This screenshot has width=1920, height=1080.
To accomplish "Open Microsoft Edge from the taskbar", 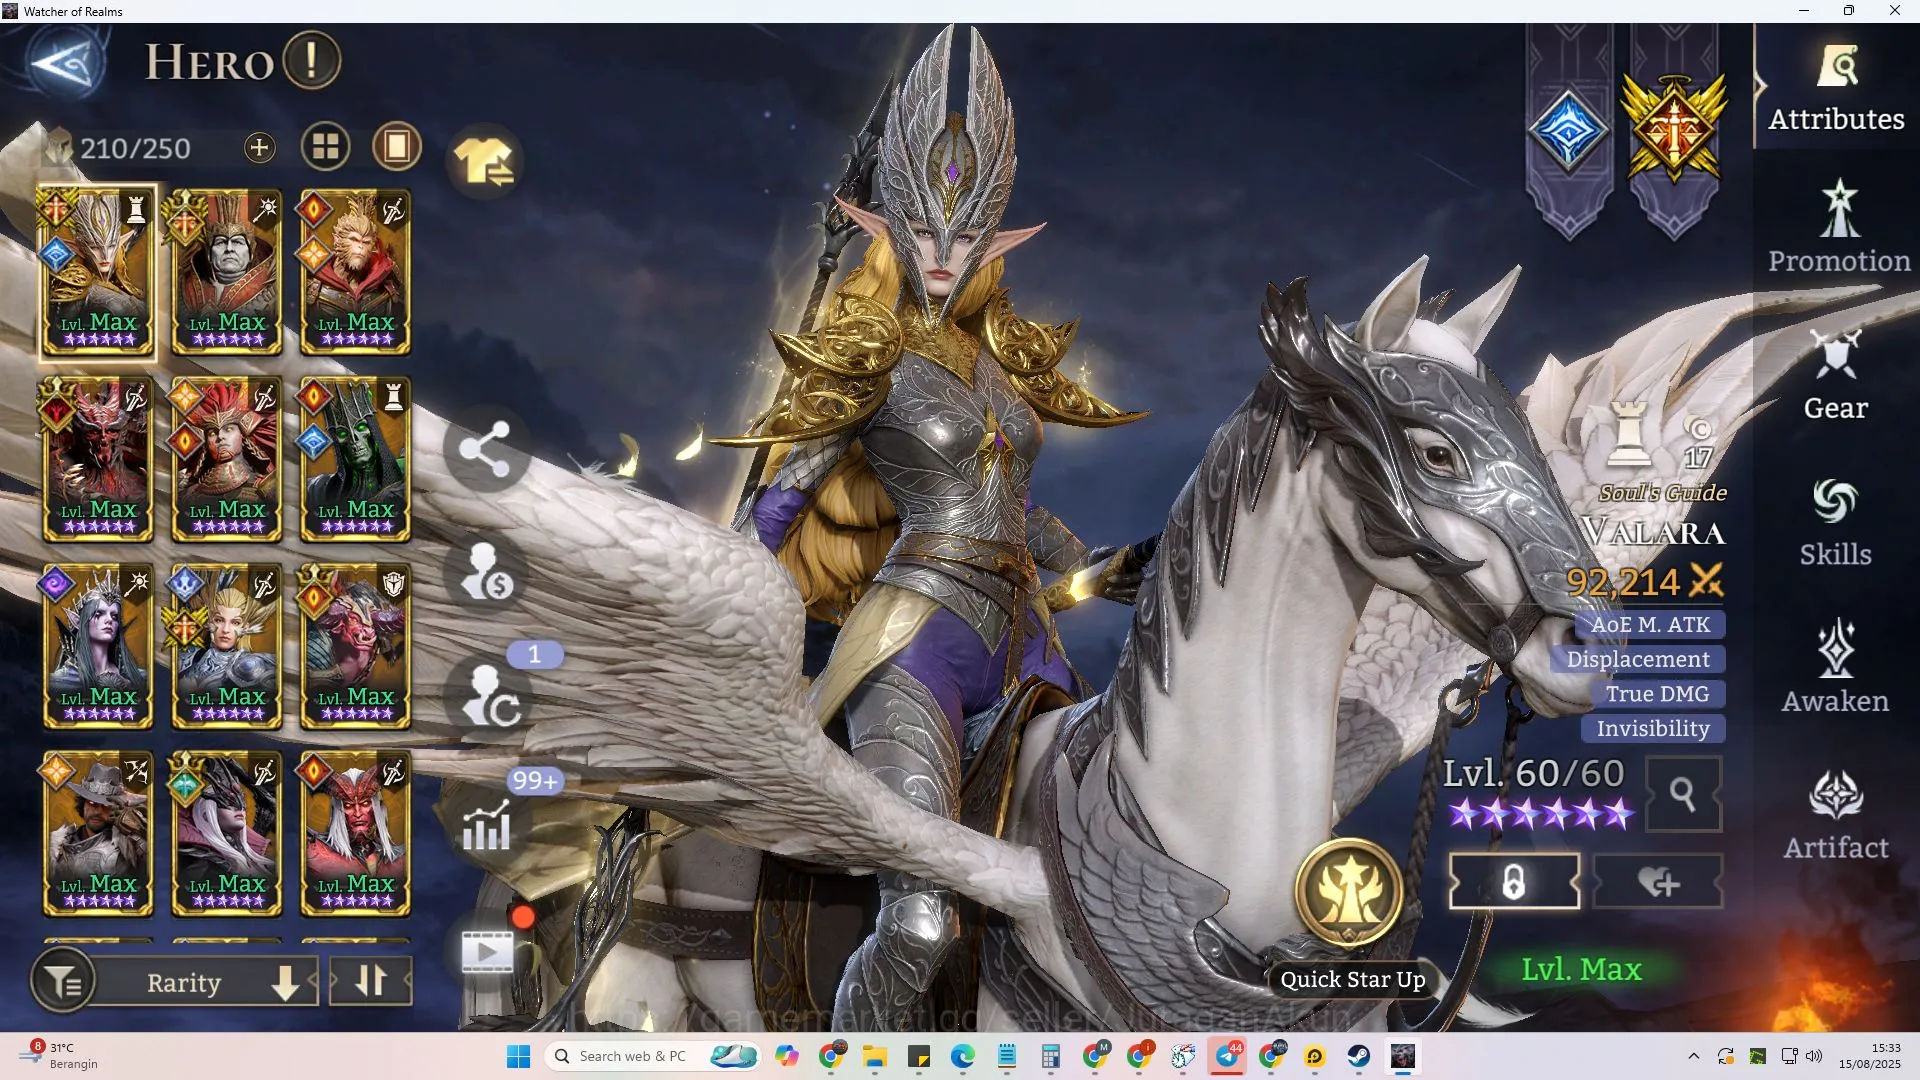I will [x=962, y=1056].
